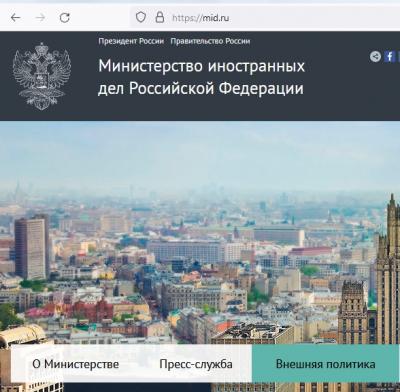
Task: Click the Министерство иностранных дел title
Action: click(201, 77)
